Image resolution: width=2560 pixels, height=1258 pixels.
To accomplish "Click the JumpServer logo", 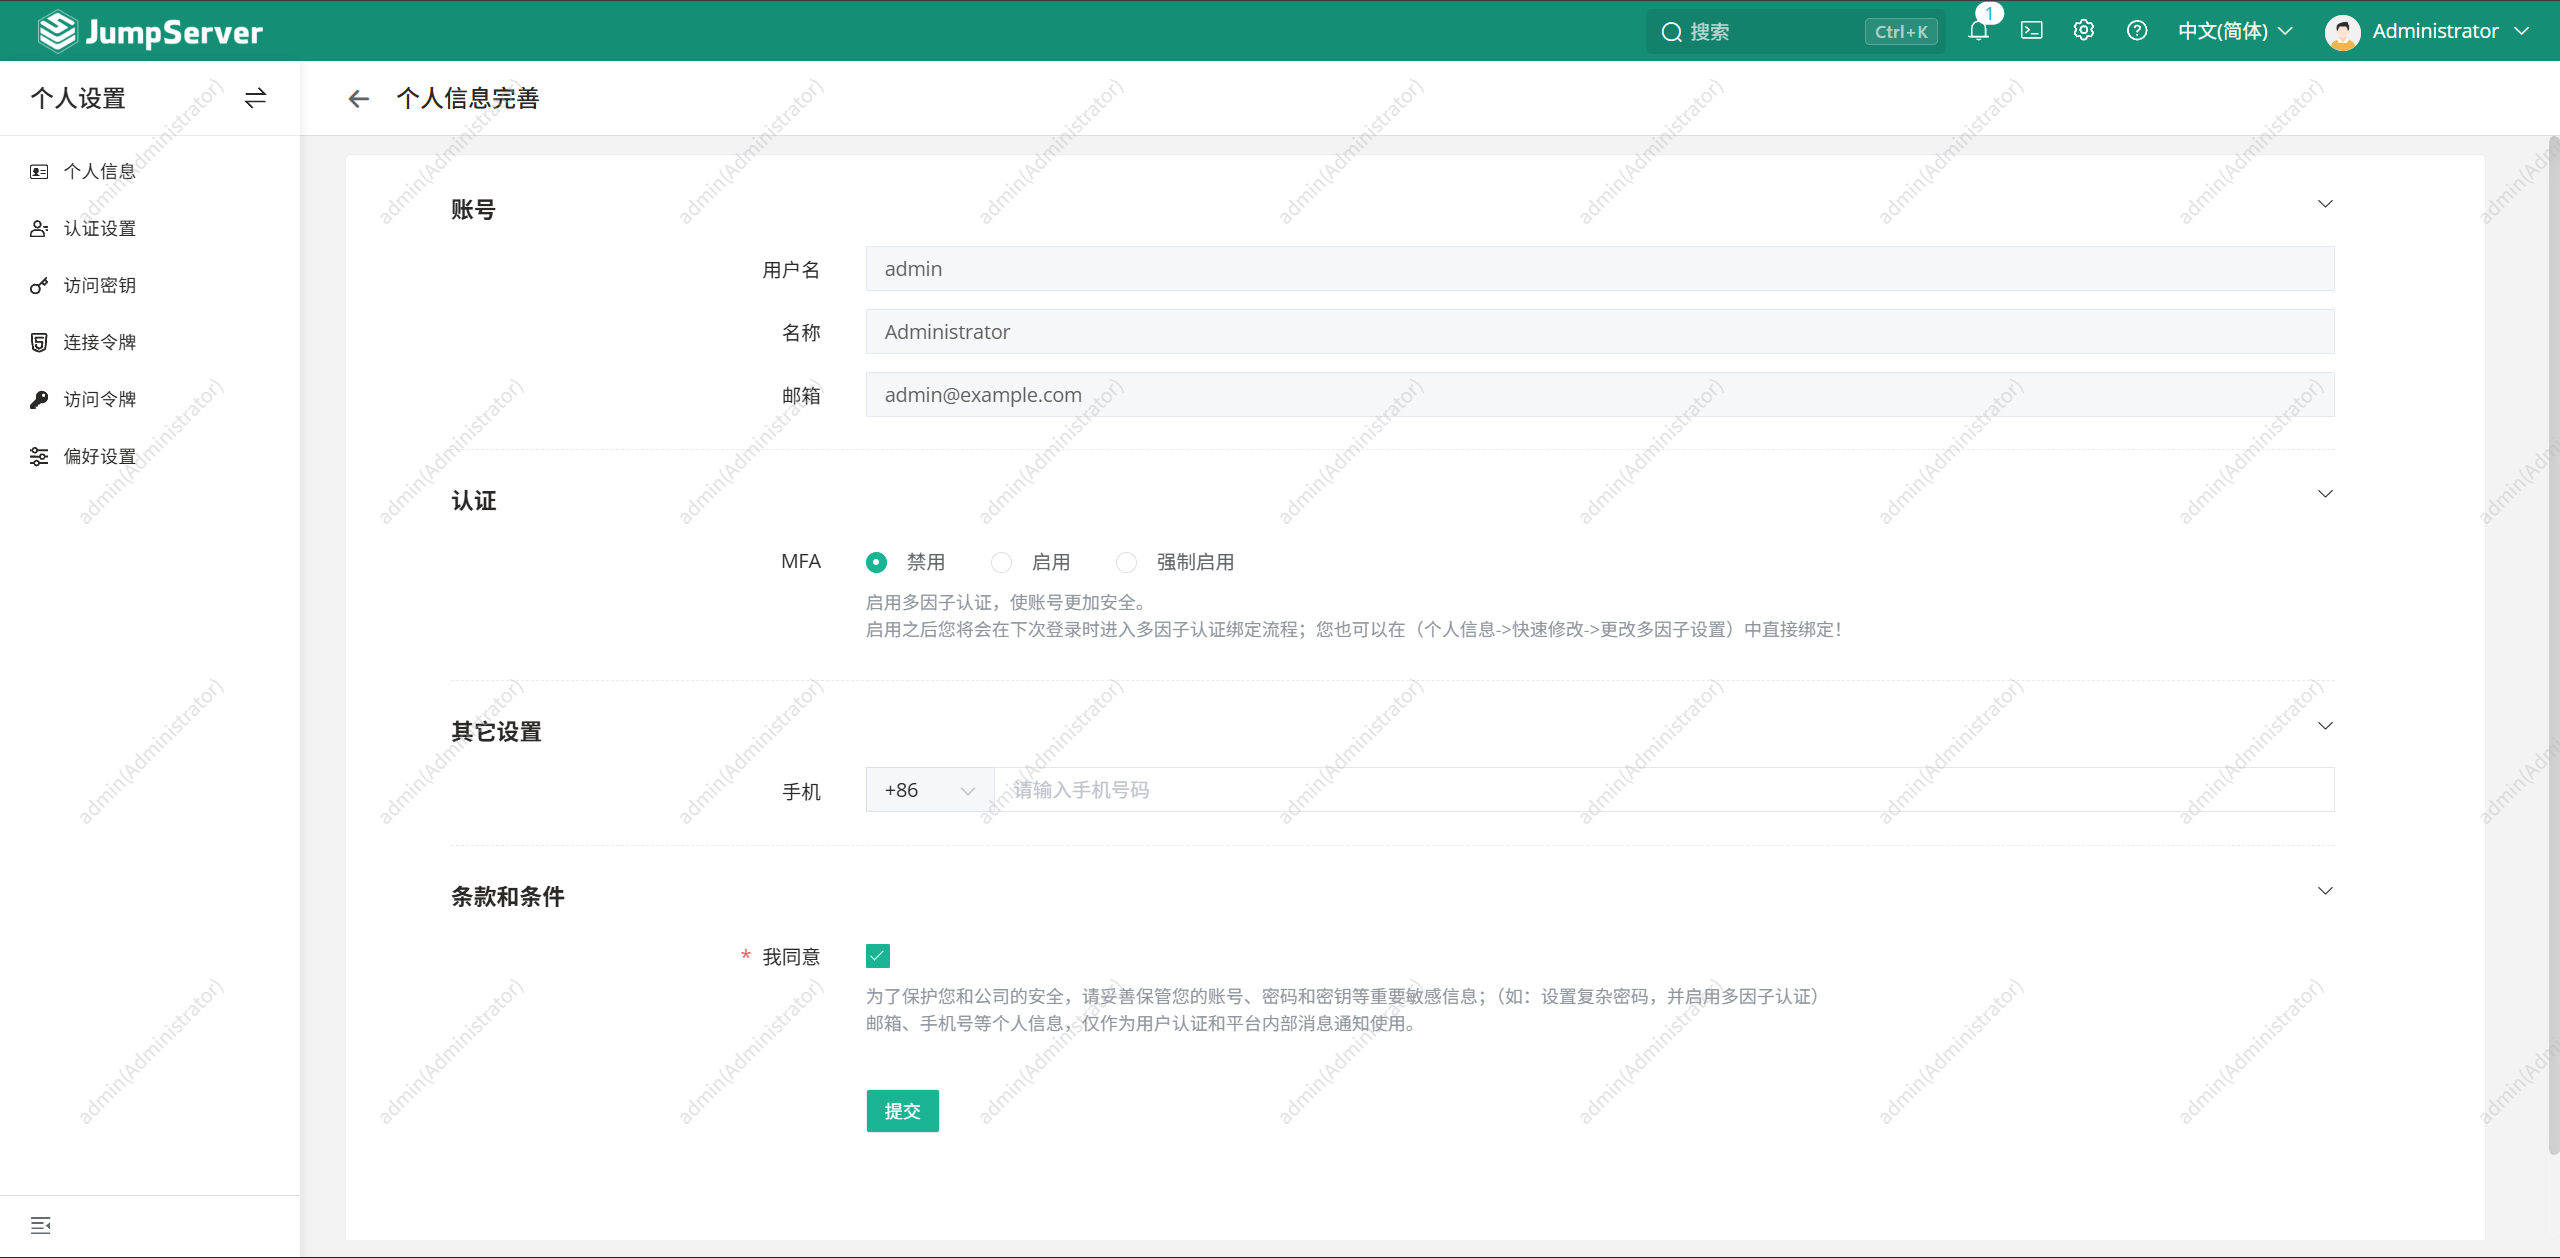I will [150, 31].
